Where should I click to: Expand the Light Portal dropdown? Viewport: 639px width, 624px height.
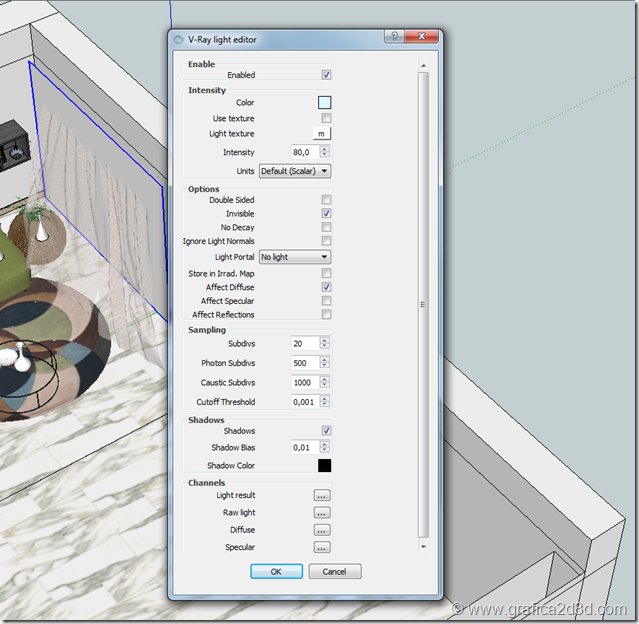295,257
